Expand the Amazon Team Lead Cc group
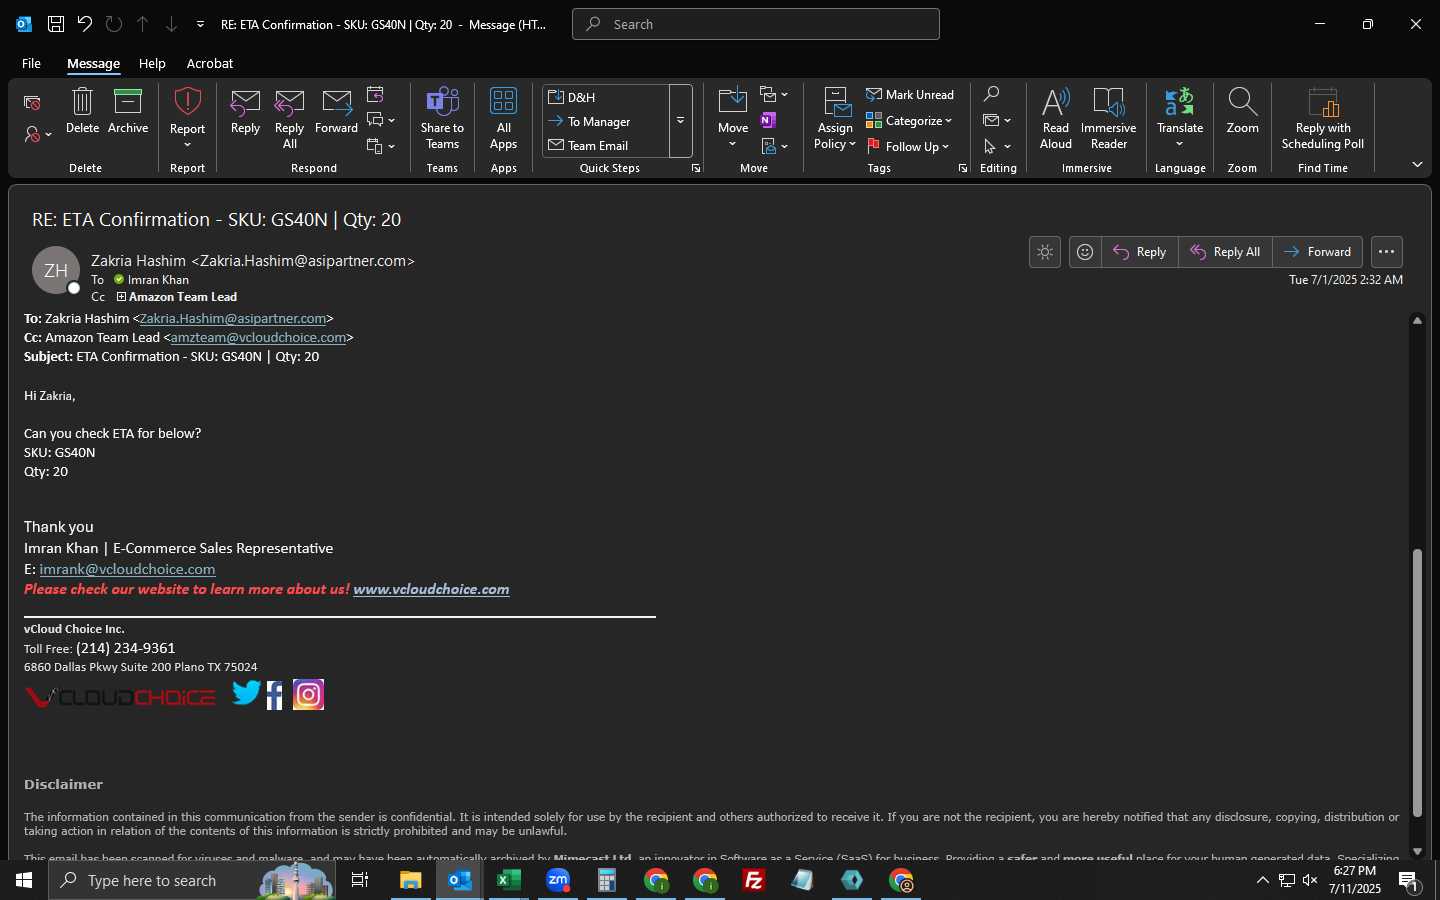This screenshot has width=1440, height=900. coord(121,297)
